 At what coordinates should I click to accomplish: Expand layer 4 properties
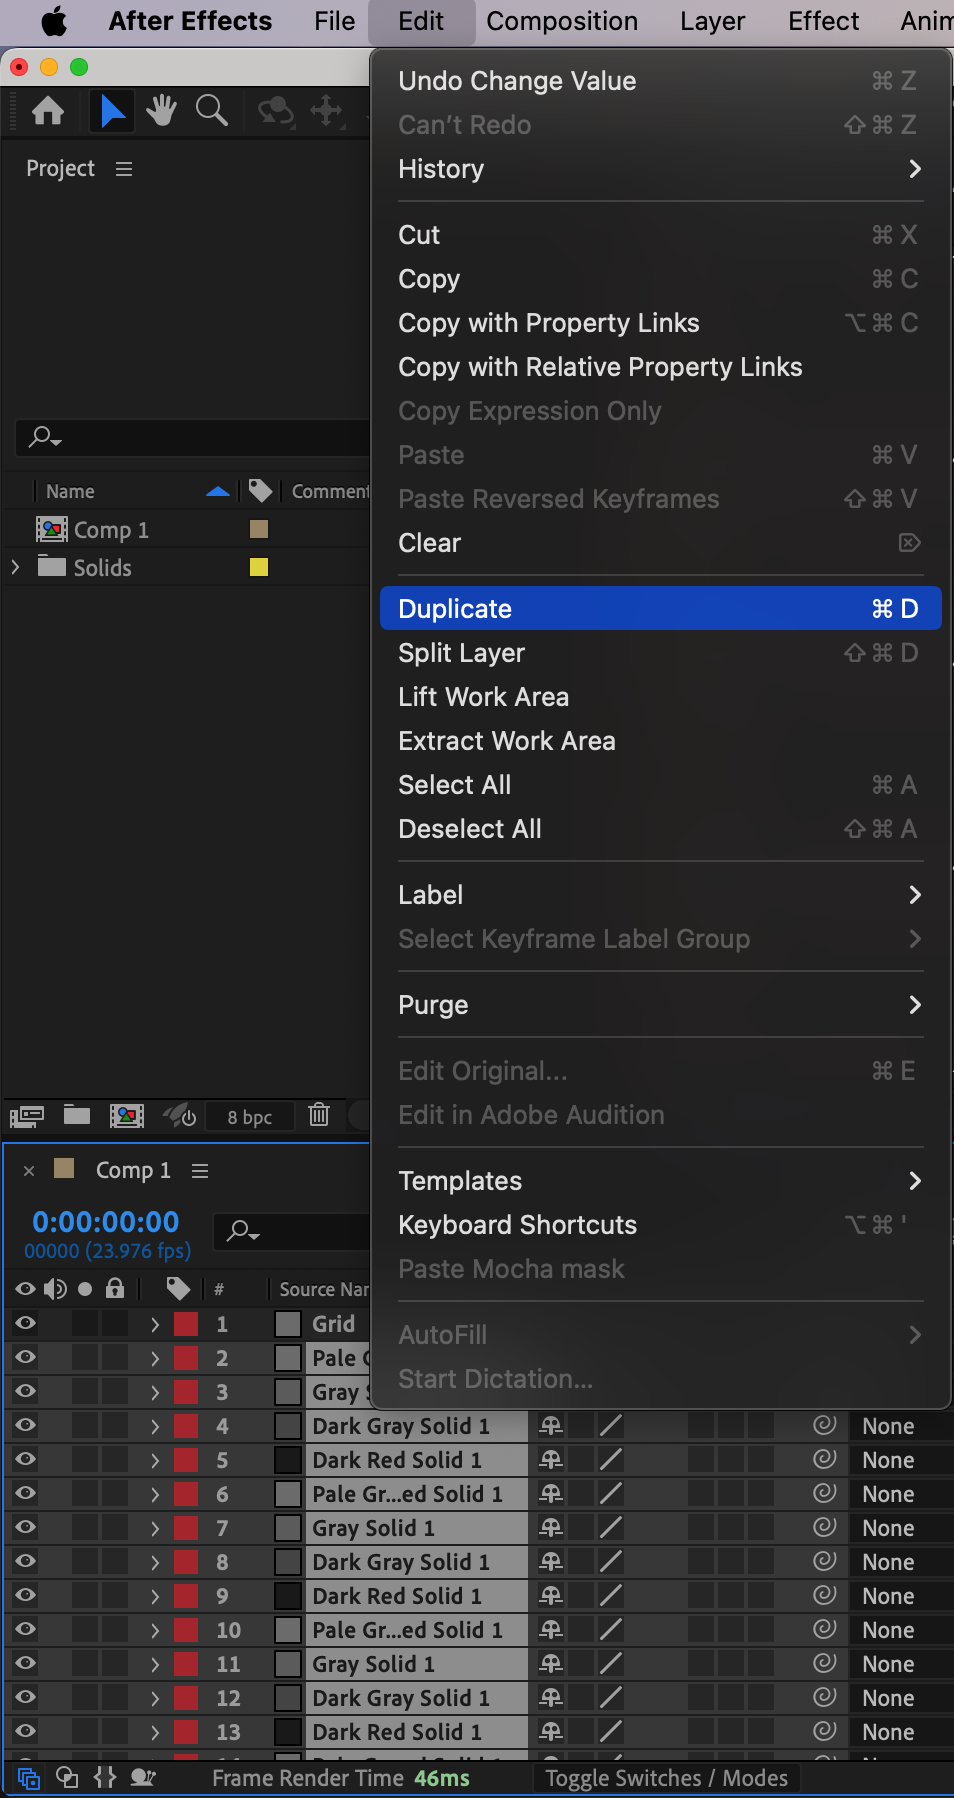coord(155,1426)
